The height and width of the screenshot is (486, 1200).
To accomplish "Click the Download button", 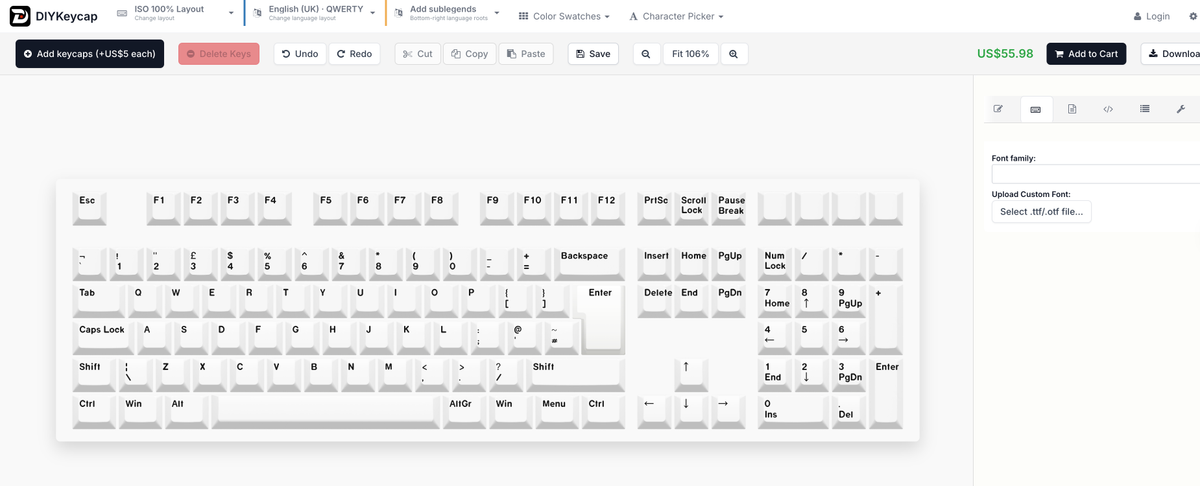I will click(x=1170, y=54).
